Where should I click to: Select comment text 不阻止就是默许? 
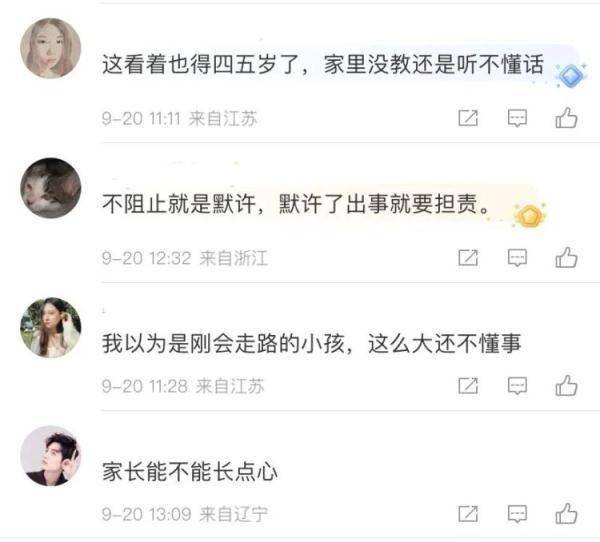(179, 203)
